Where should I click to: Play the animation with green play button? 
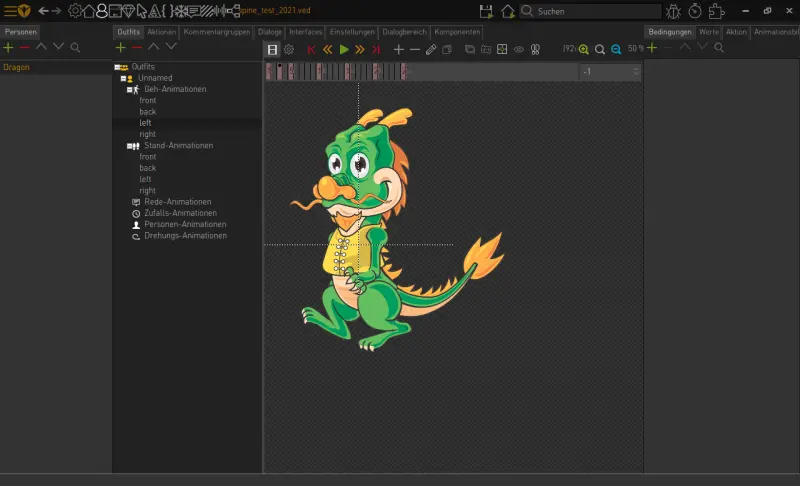343,49
